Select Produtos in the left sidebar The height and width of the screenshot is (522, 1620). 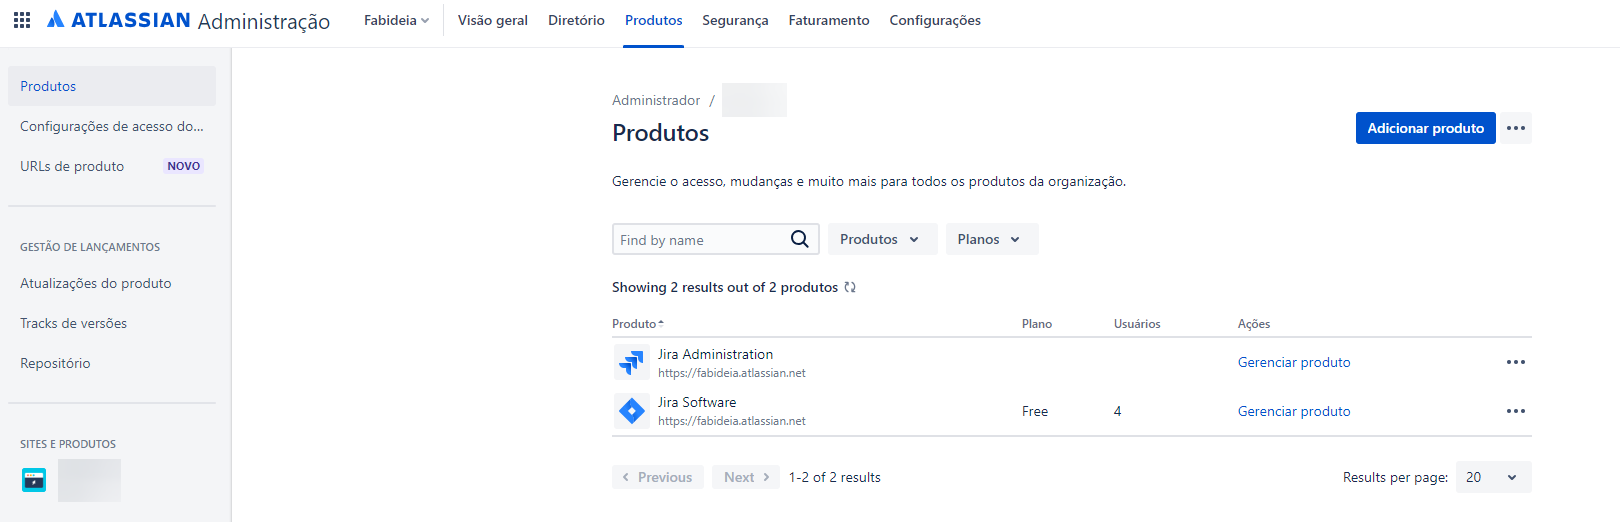112,86
